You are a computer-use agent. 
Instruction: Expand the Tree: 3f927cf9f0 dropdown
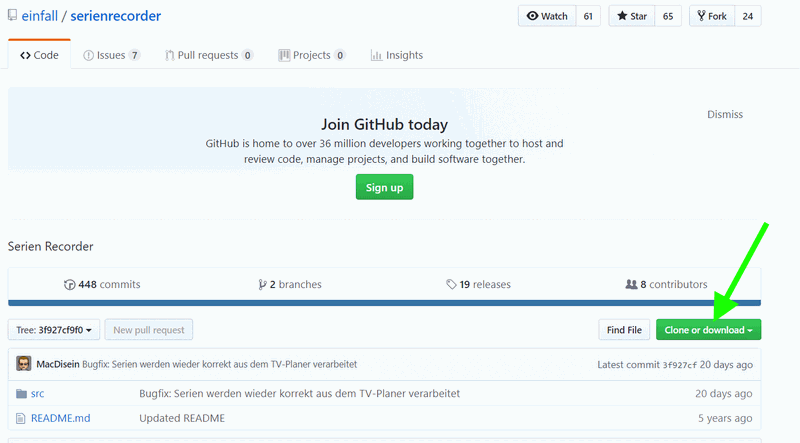[x=54, y=330]
